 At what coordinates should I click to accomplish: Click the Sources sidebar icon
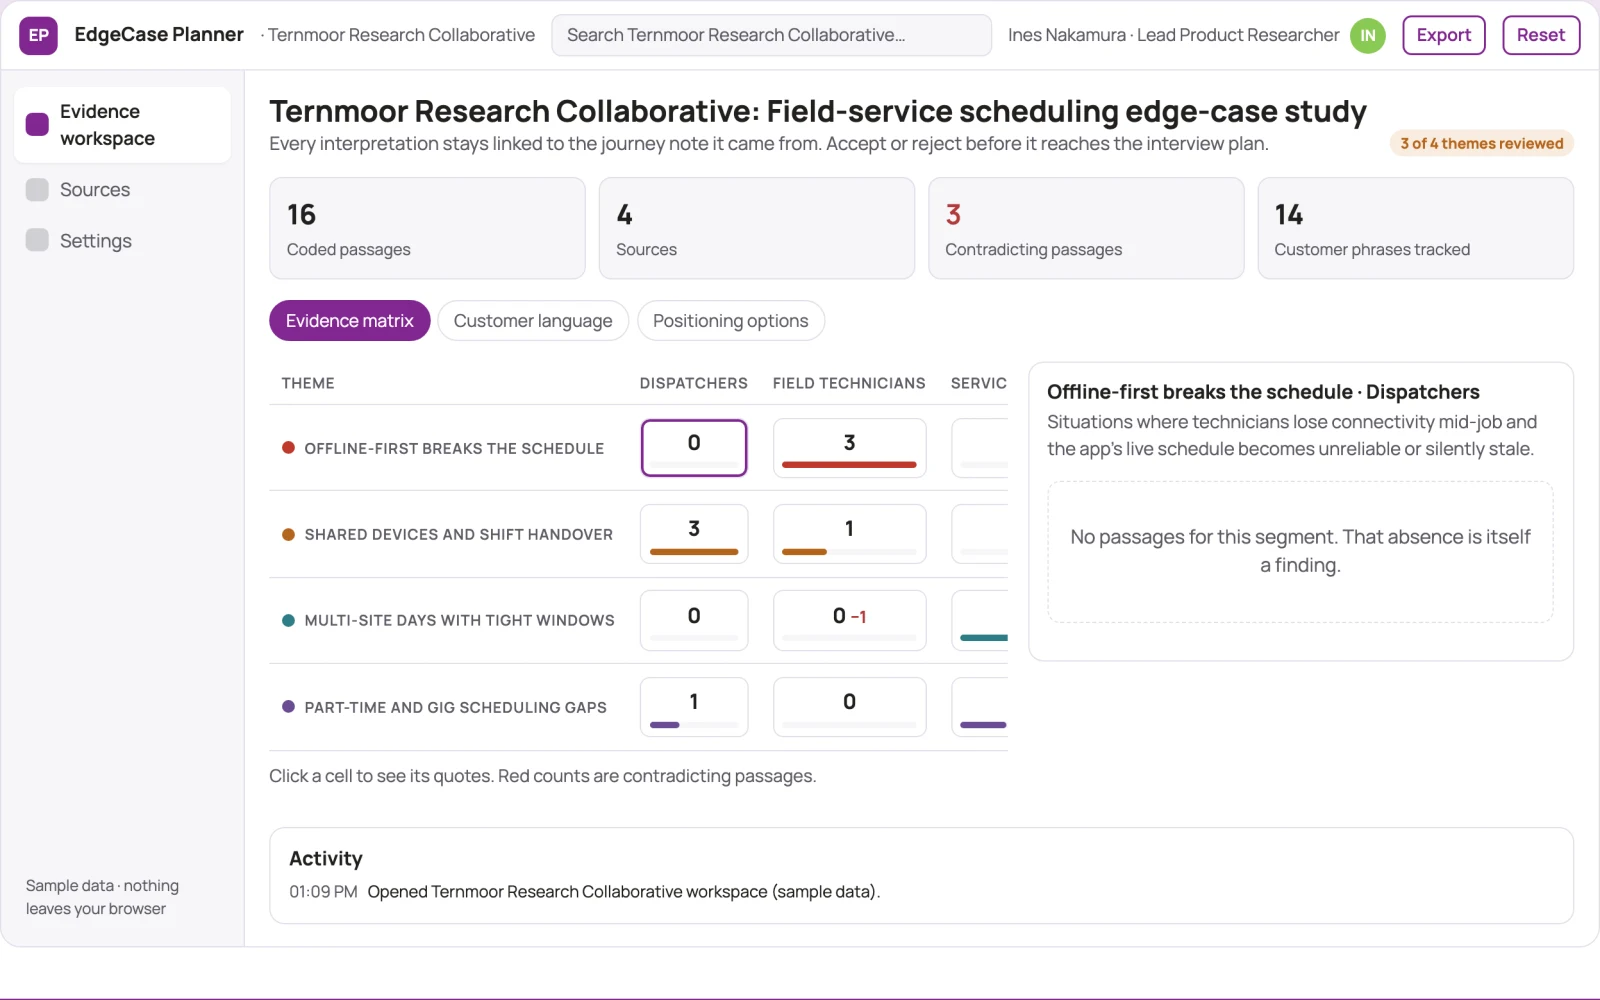point(37,189)
